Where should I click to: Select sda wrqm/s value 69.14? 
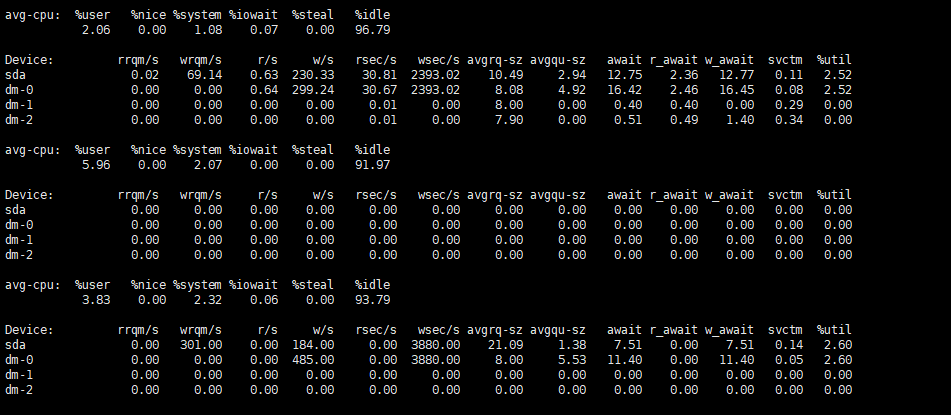(x=204, y=75)
